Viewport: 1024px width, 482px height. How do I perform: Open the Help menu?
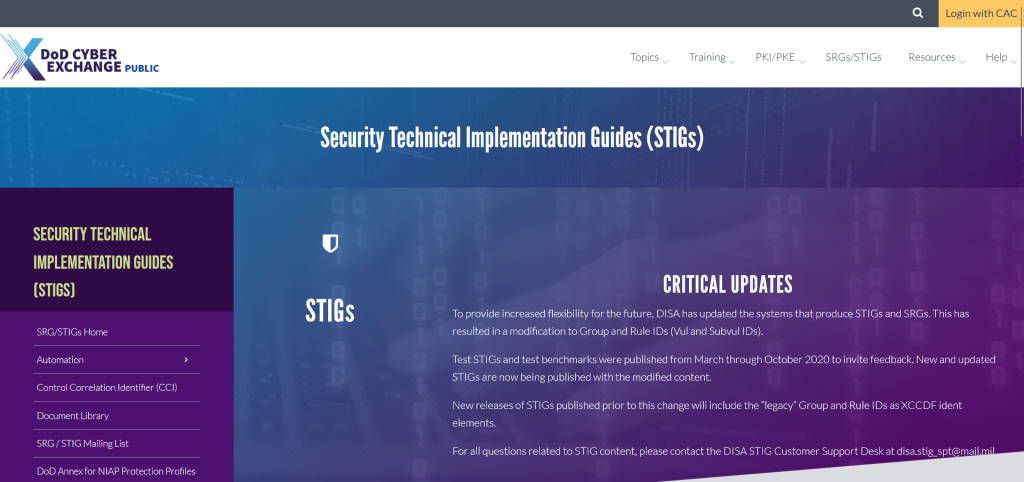point(996,57)
